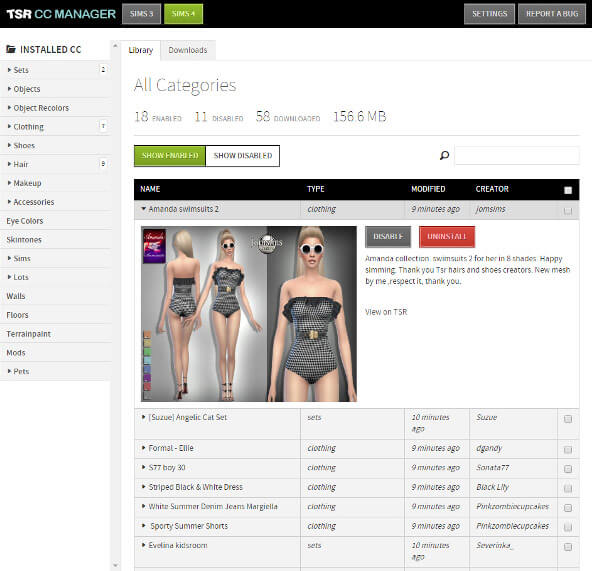Image resolution: width=592 pixels, height=571 pixels.
Task: Click Show Enabled filter button
Action: click(170, 156)
